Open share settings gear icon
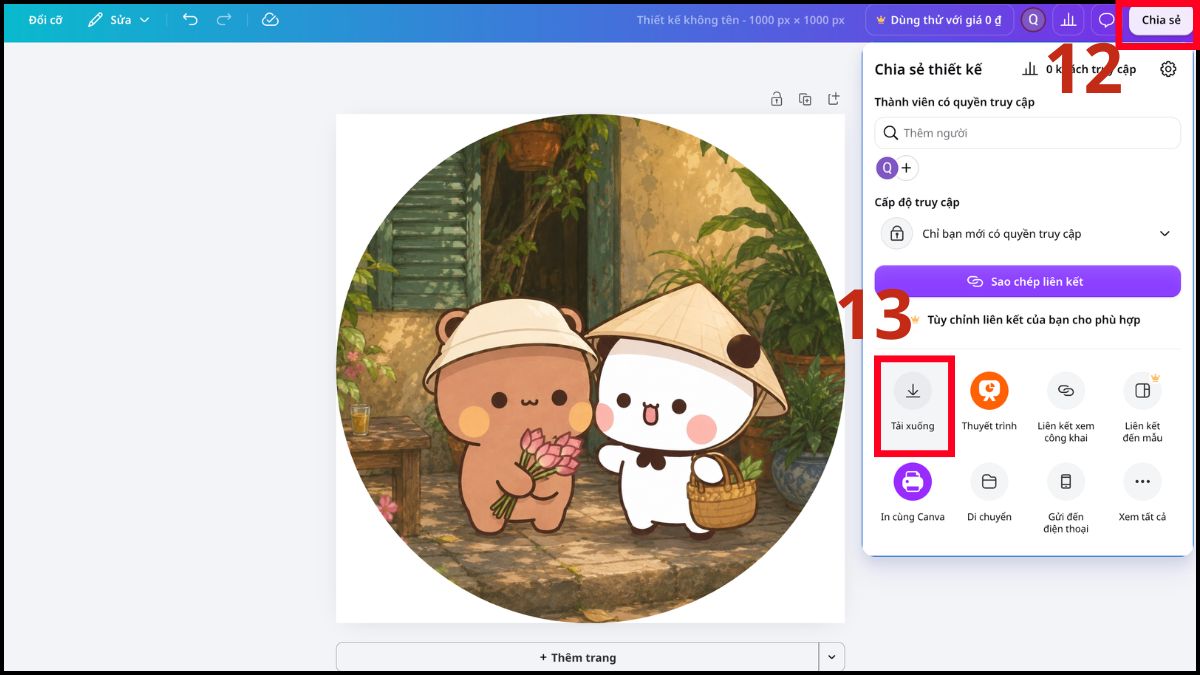This screenshot has height=675, width=1200. tap(1168, 69)
